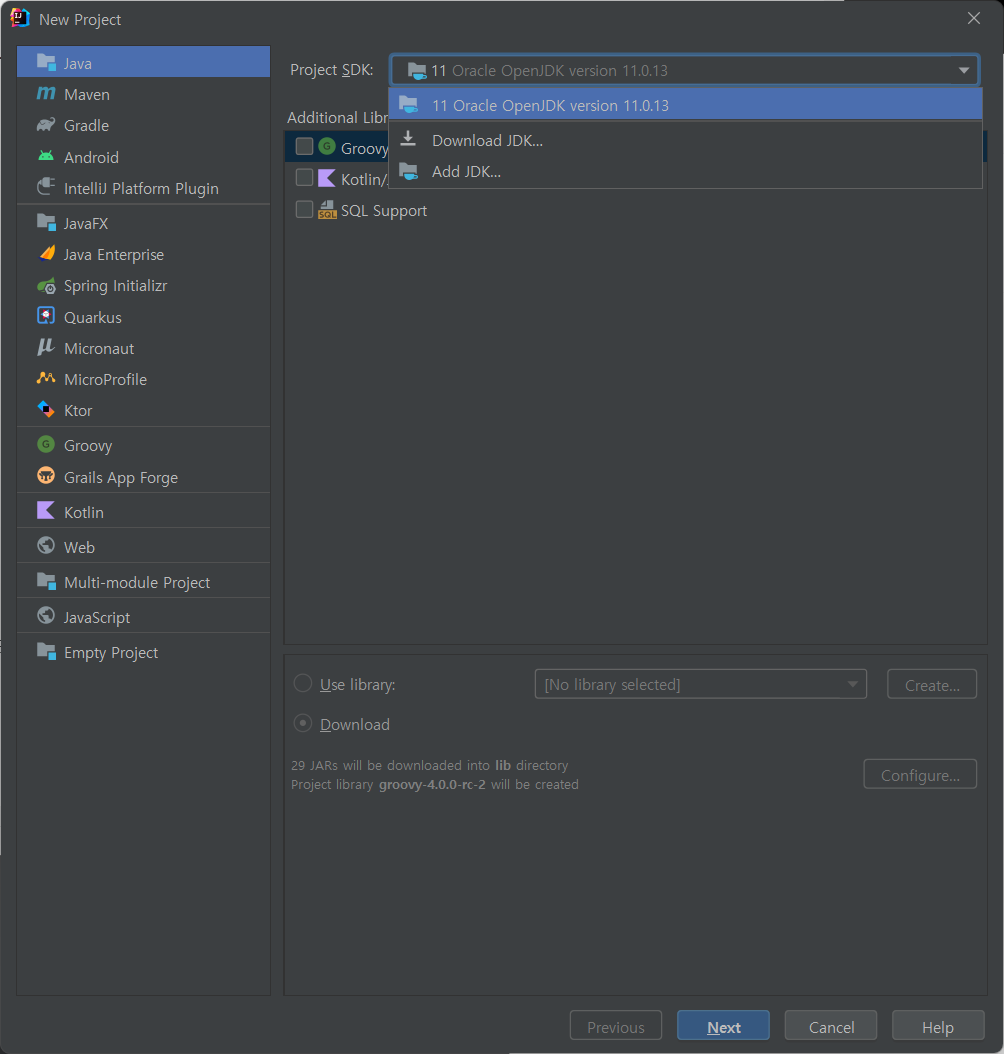
Task: Click the Quarkus icon
Action: [x=46, y=316]
